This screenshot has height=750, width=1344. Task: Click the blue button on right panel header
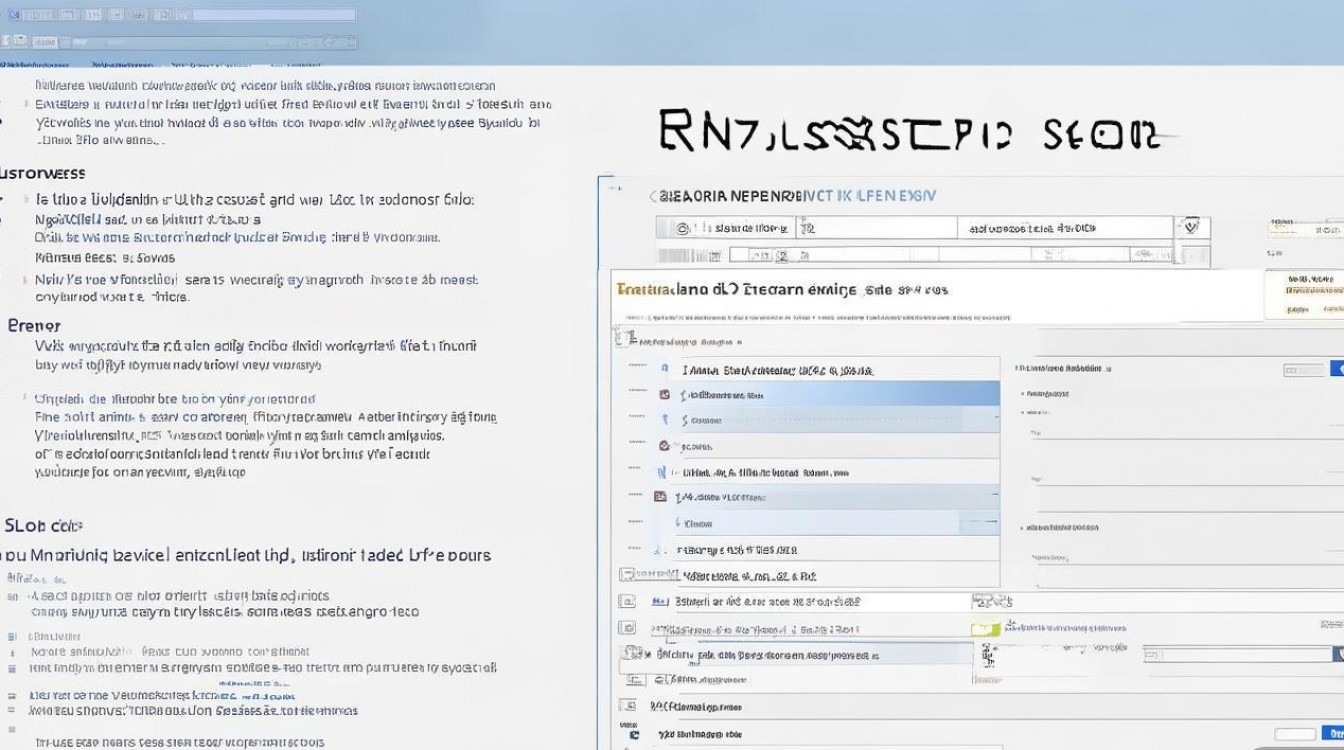1337,369
